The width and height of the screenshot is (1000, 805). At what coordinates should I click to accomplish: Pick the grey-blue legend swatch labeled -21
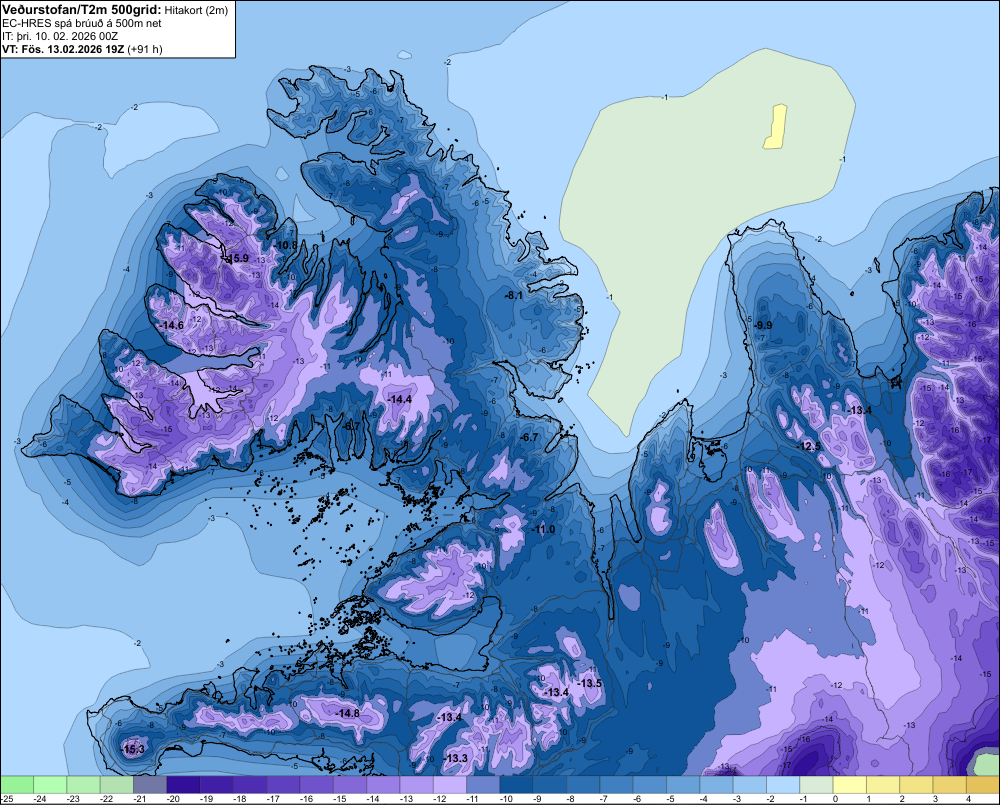coord(150,784)
